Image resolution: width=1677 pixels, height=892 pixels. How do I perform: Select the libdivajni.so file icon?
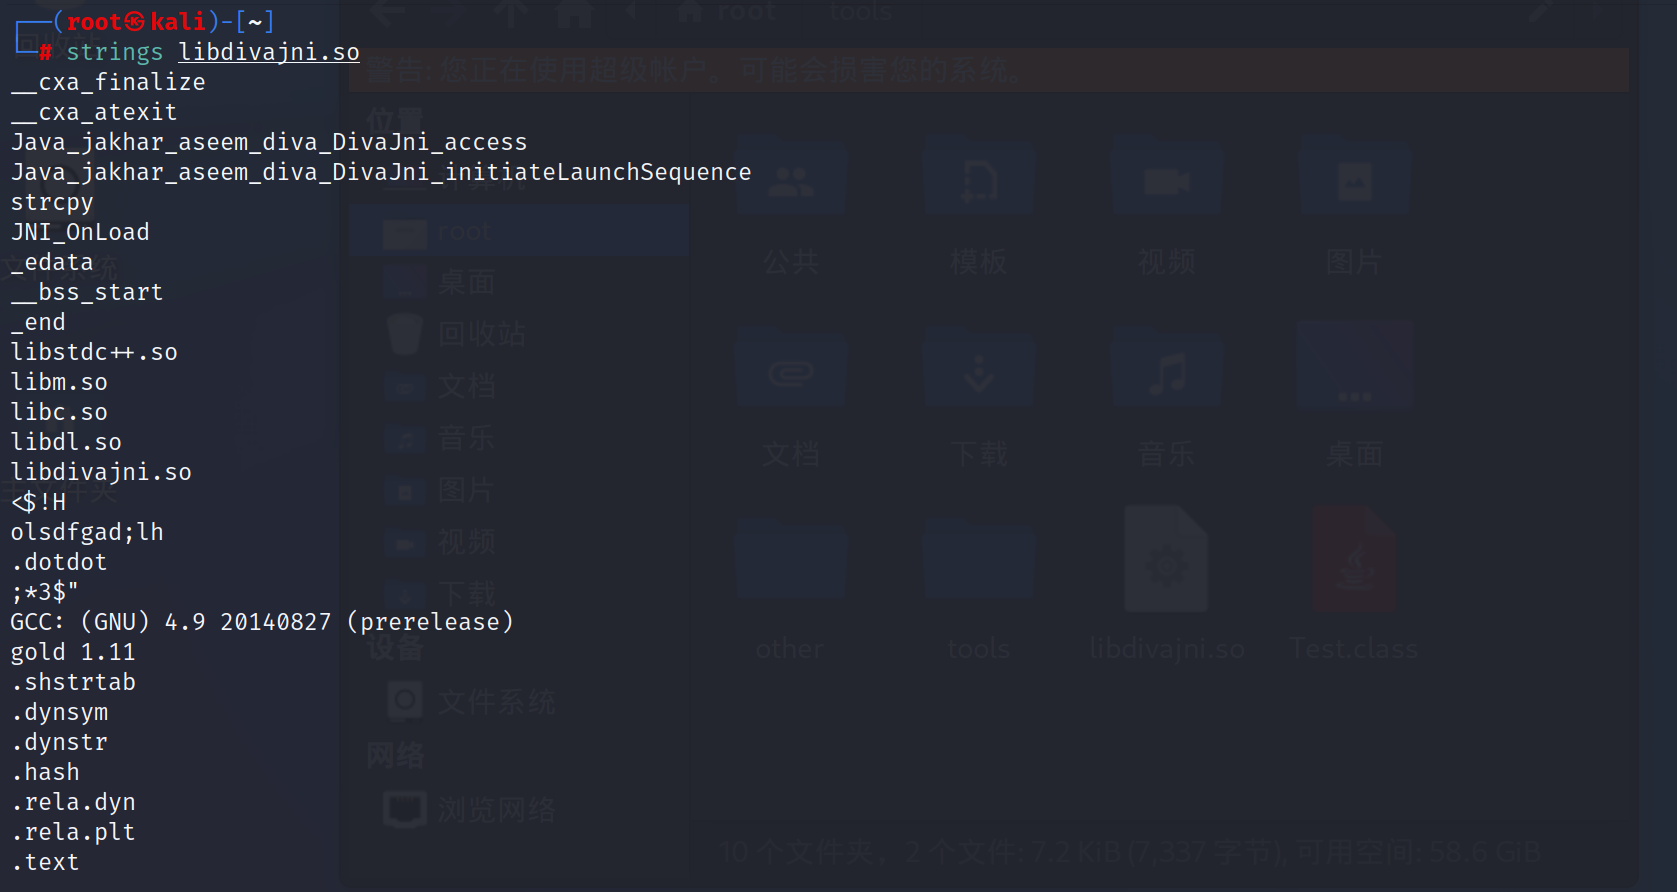[x=1166, y=559]
